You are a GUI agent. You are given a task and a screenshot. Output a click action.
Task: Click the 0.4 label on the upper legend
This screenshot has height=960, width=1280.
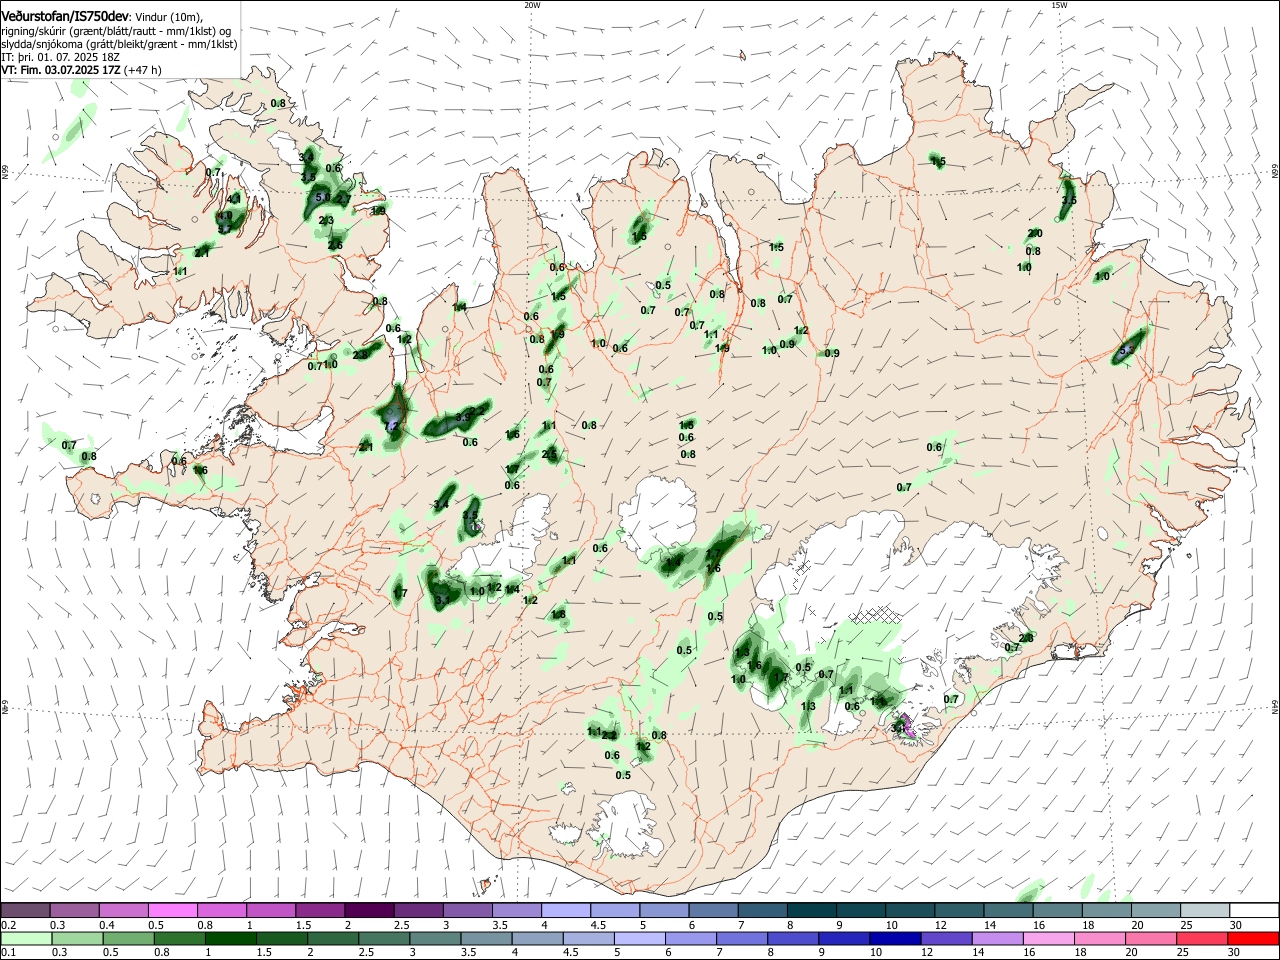coord(107,925)
